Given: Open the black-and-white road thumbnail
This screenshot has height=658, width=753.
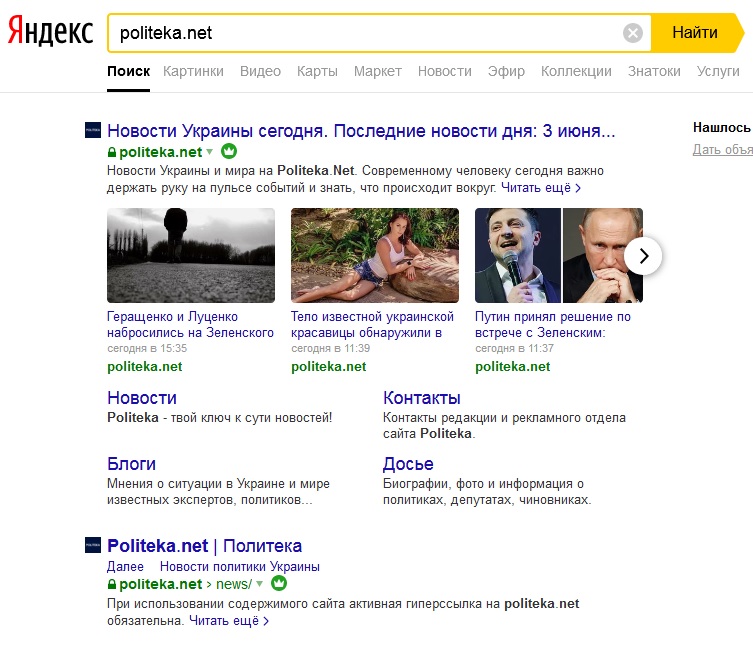Looking at the screenshot, I should click(x=191, y=255).
